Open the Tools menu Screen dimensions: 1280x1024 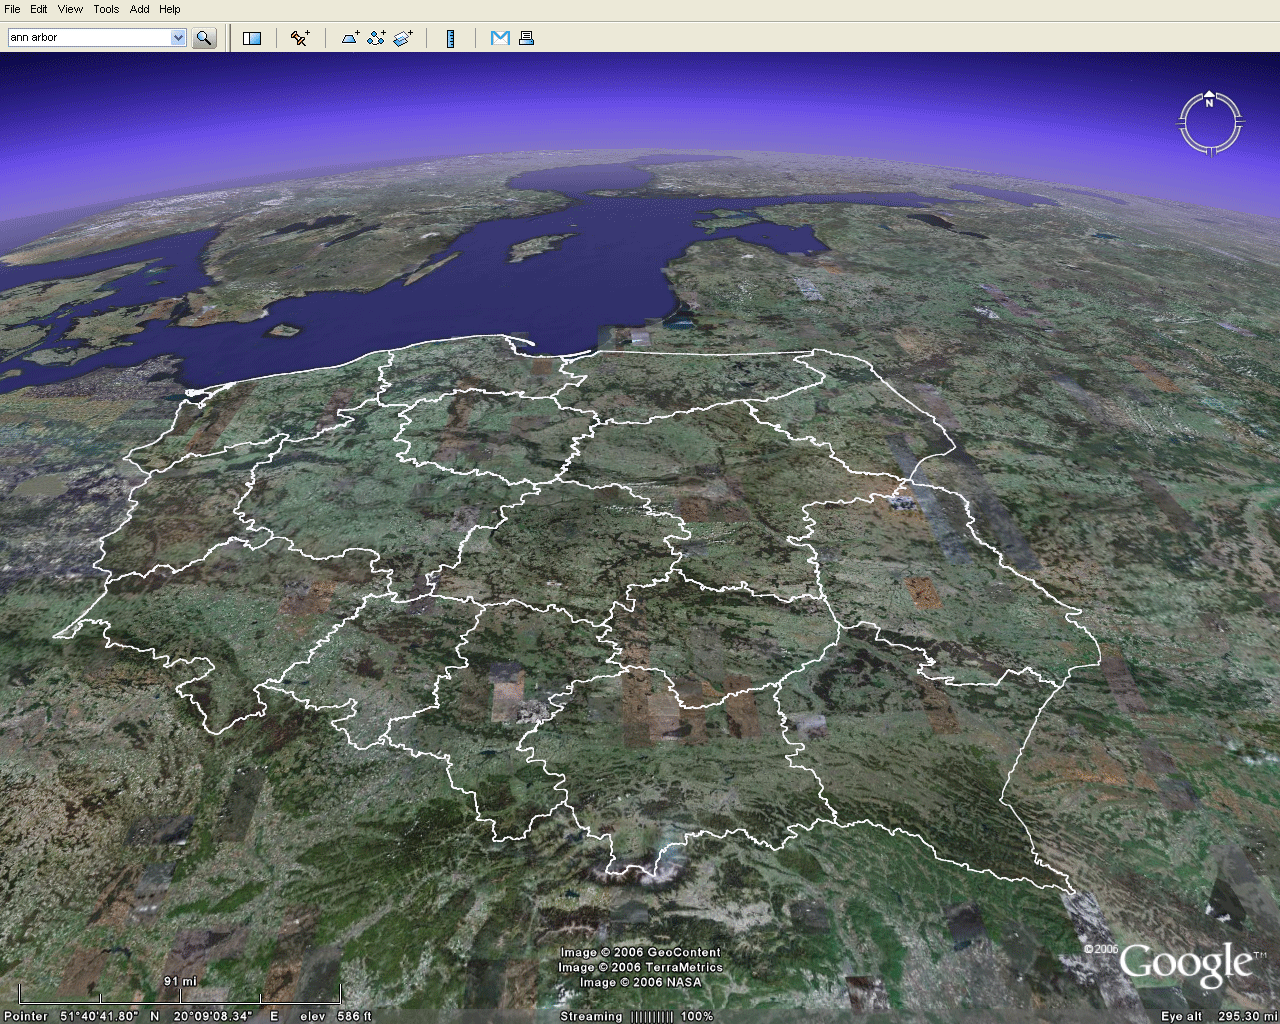(x=106, y=9)
